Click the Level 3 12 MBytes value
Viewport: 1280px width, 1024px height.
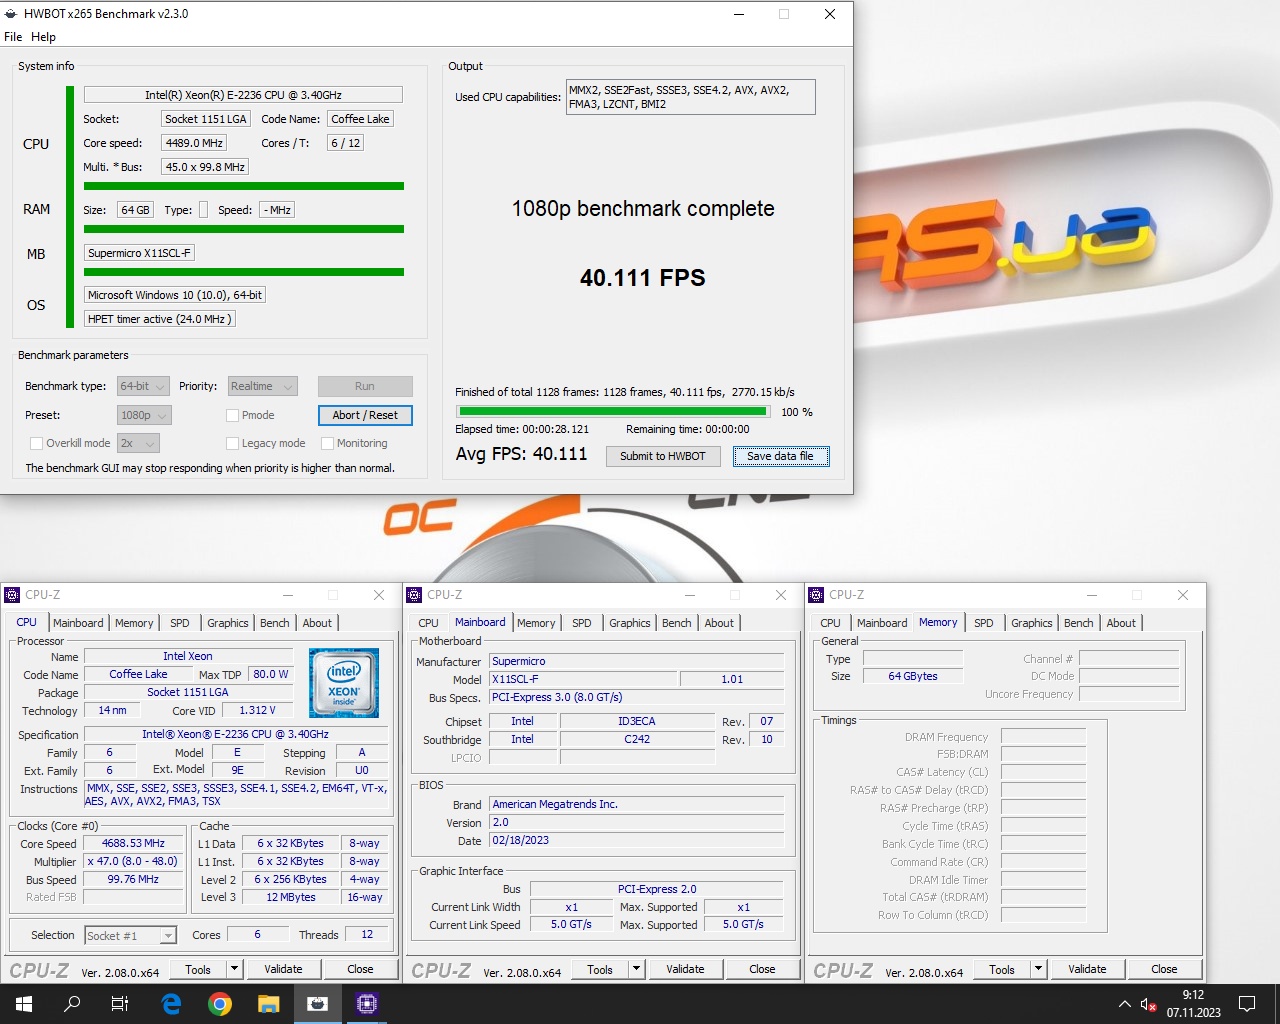point(291,897)
